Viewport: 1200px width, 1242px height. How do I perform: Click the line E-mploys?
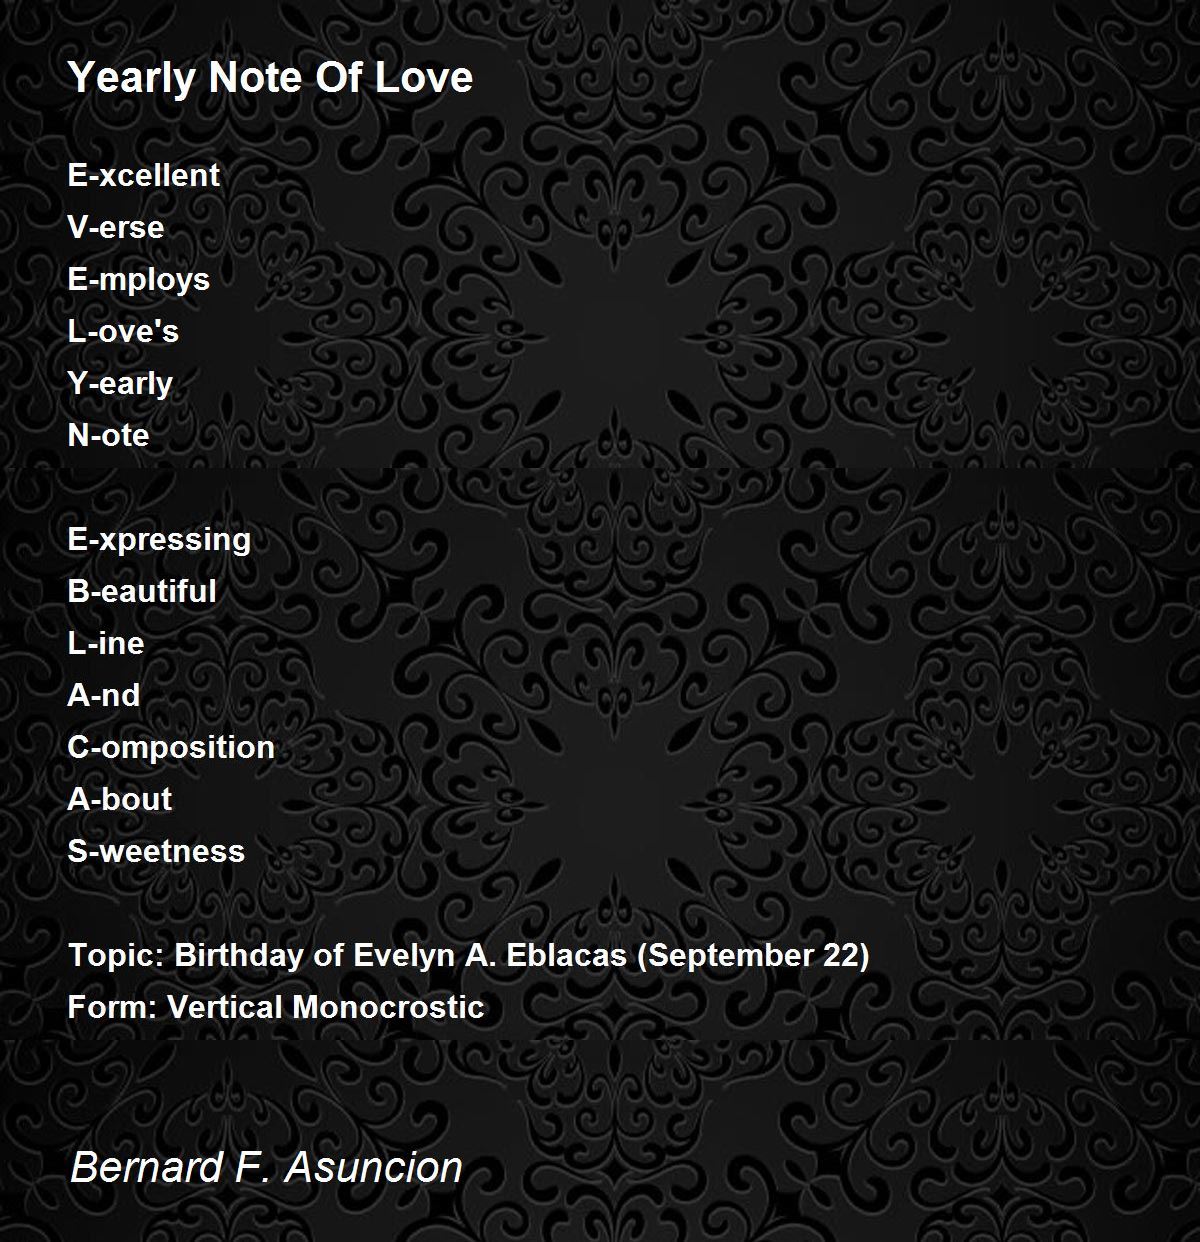139,279
